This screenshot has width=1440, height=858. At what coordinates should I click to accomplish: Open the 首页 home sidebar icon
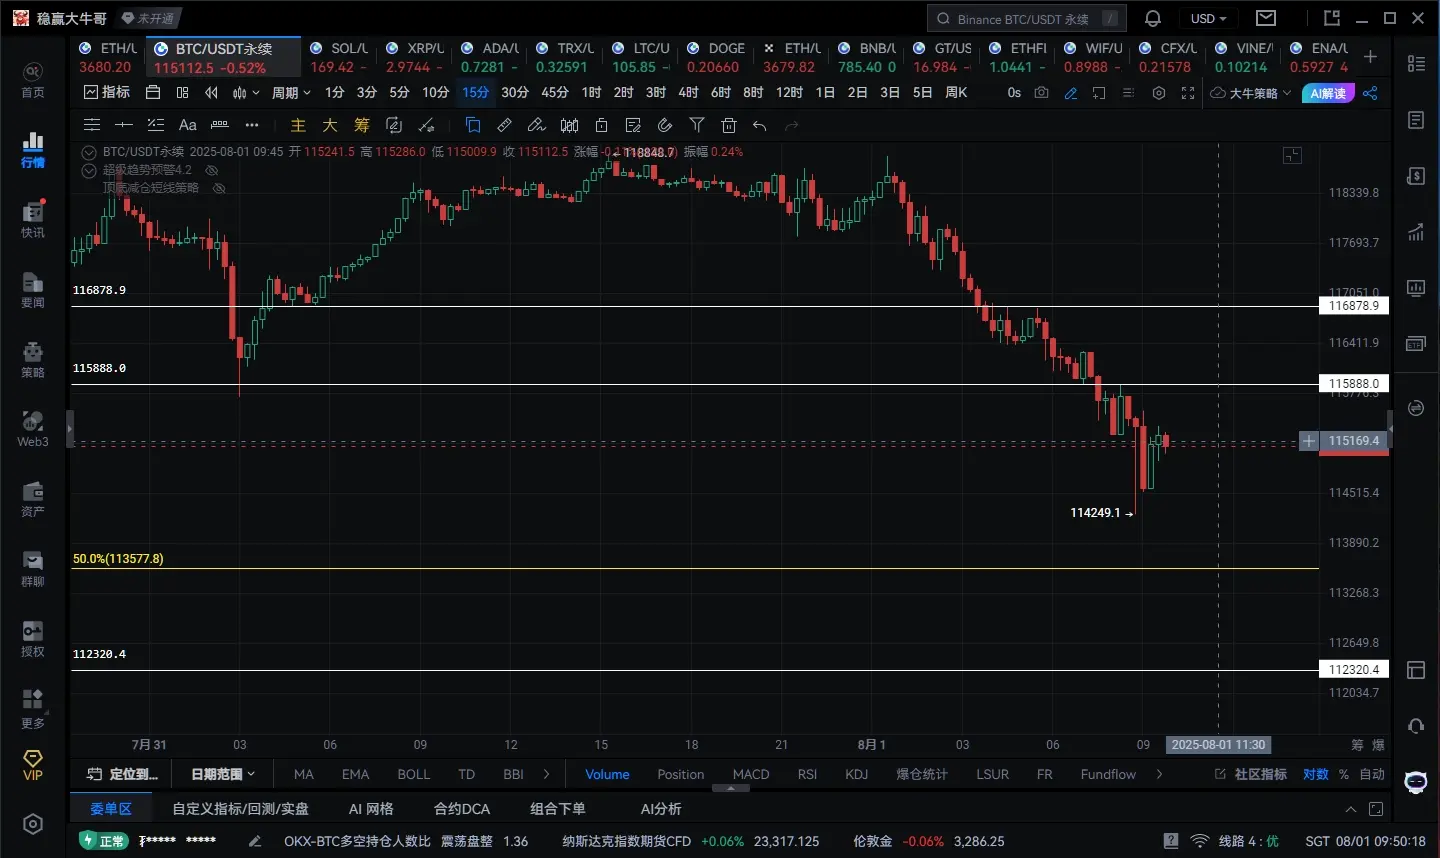click(33, 80)
